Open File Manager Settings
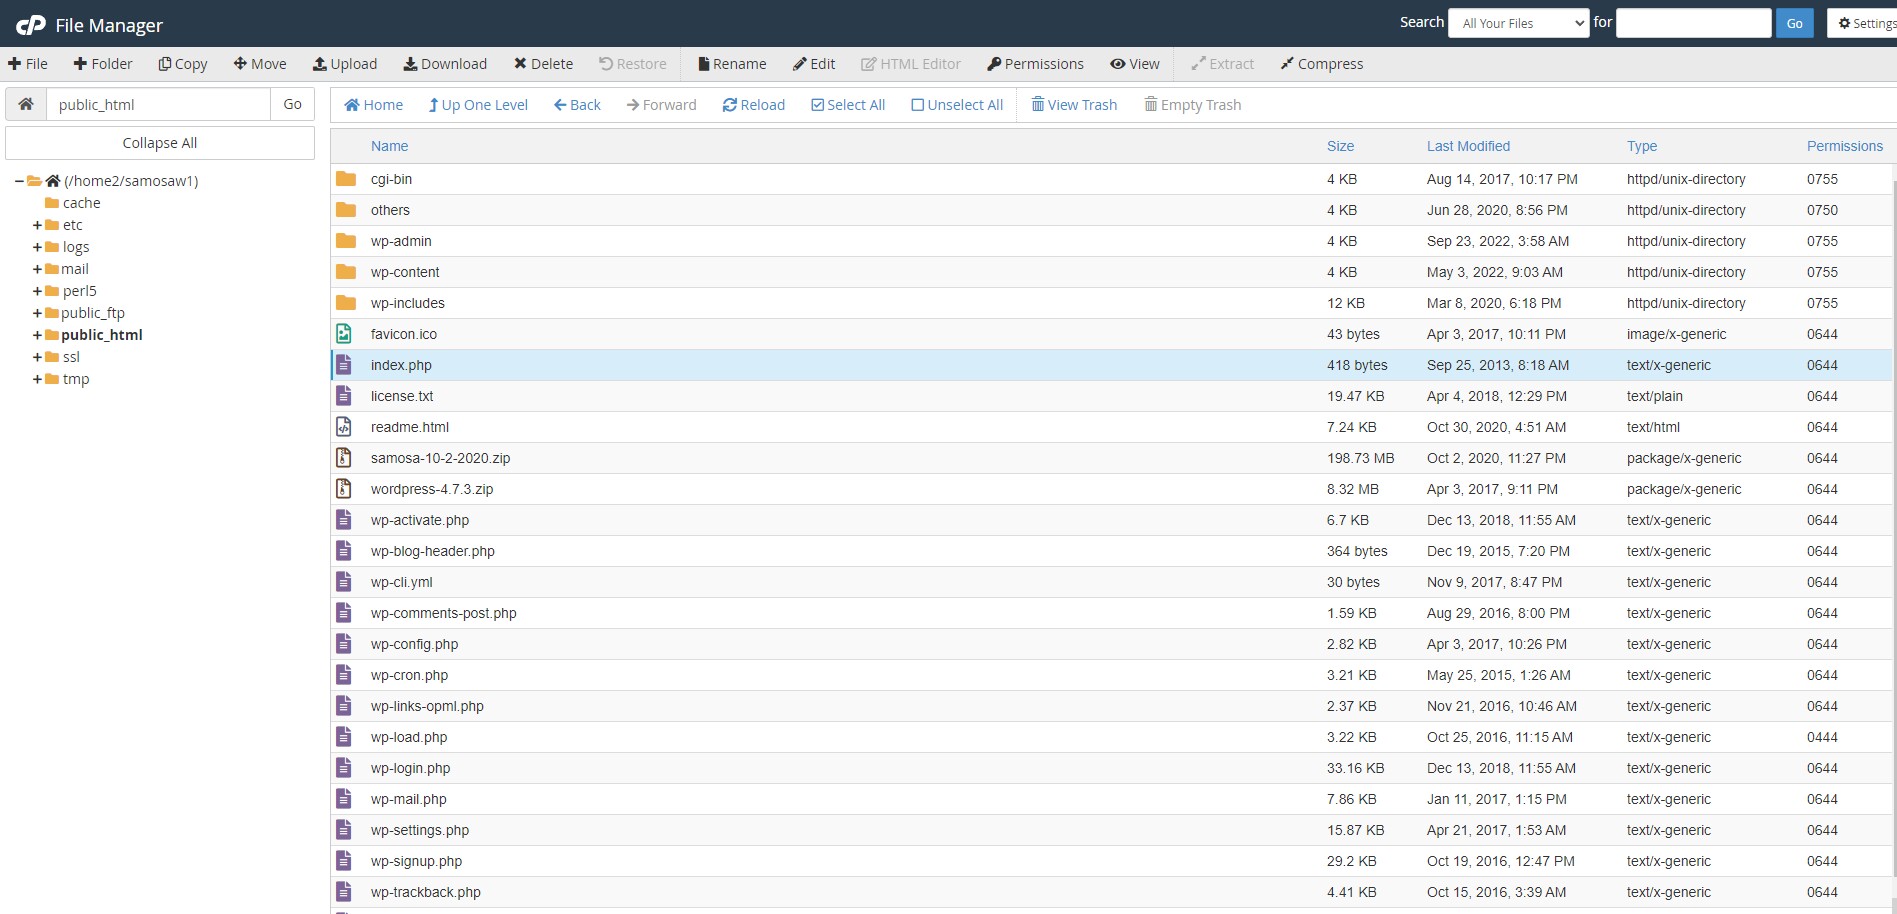Viewport: 1897px width, 914px height. (x=1866, y=22)
